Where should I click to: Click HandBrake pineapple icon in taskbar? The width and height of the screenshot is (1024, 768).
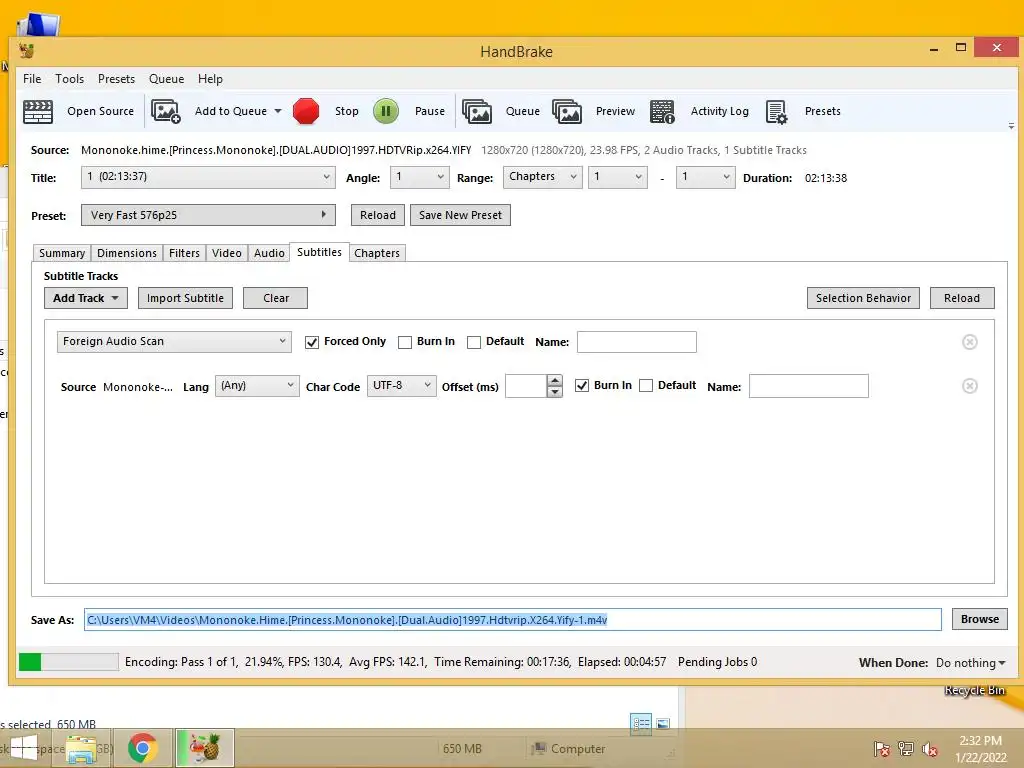[204, 748]
